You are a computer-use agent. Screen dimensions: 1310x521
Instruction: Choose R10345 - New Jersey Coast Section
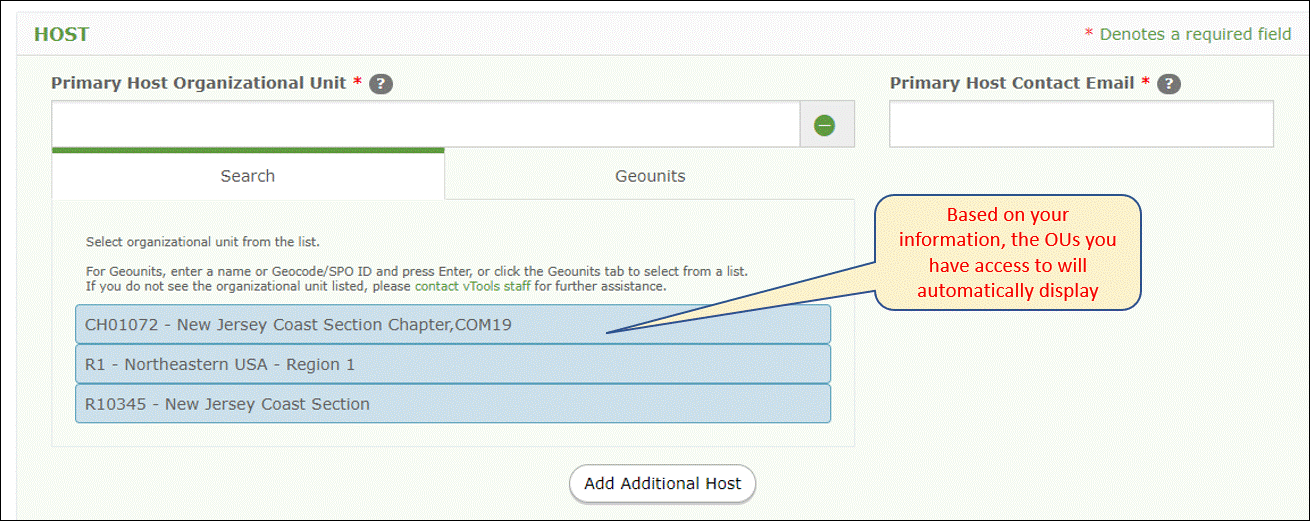coord(453,404)
